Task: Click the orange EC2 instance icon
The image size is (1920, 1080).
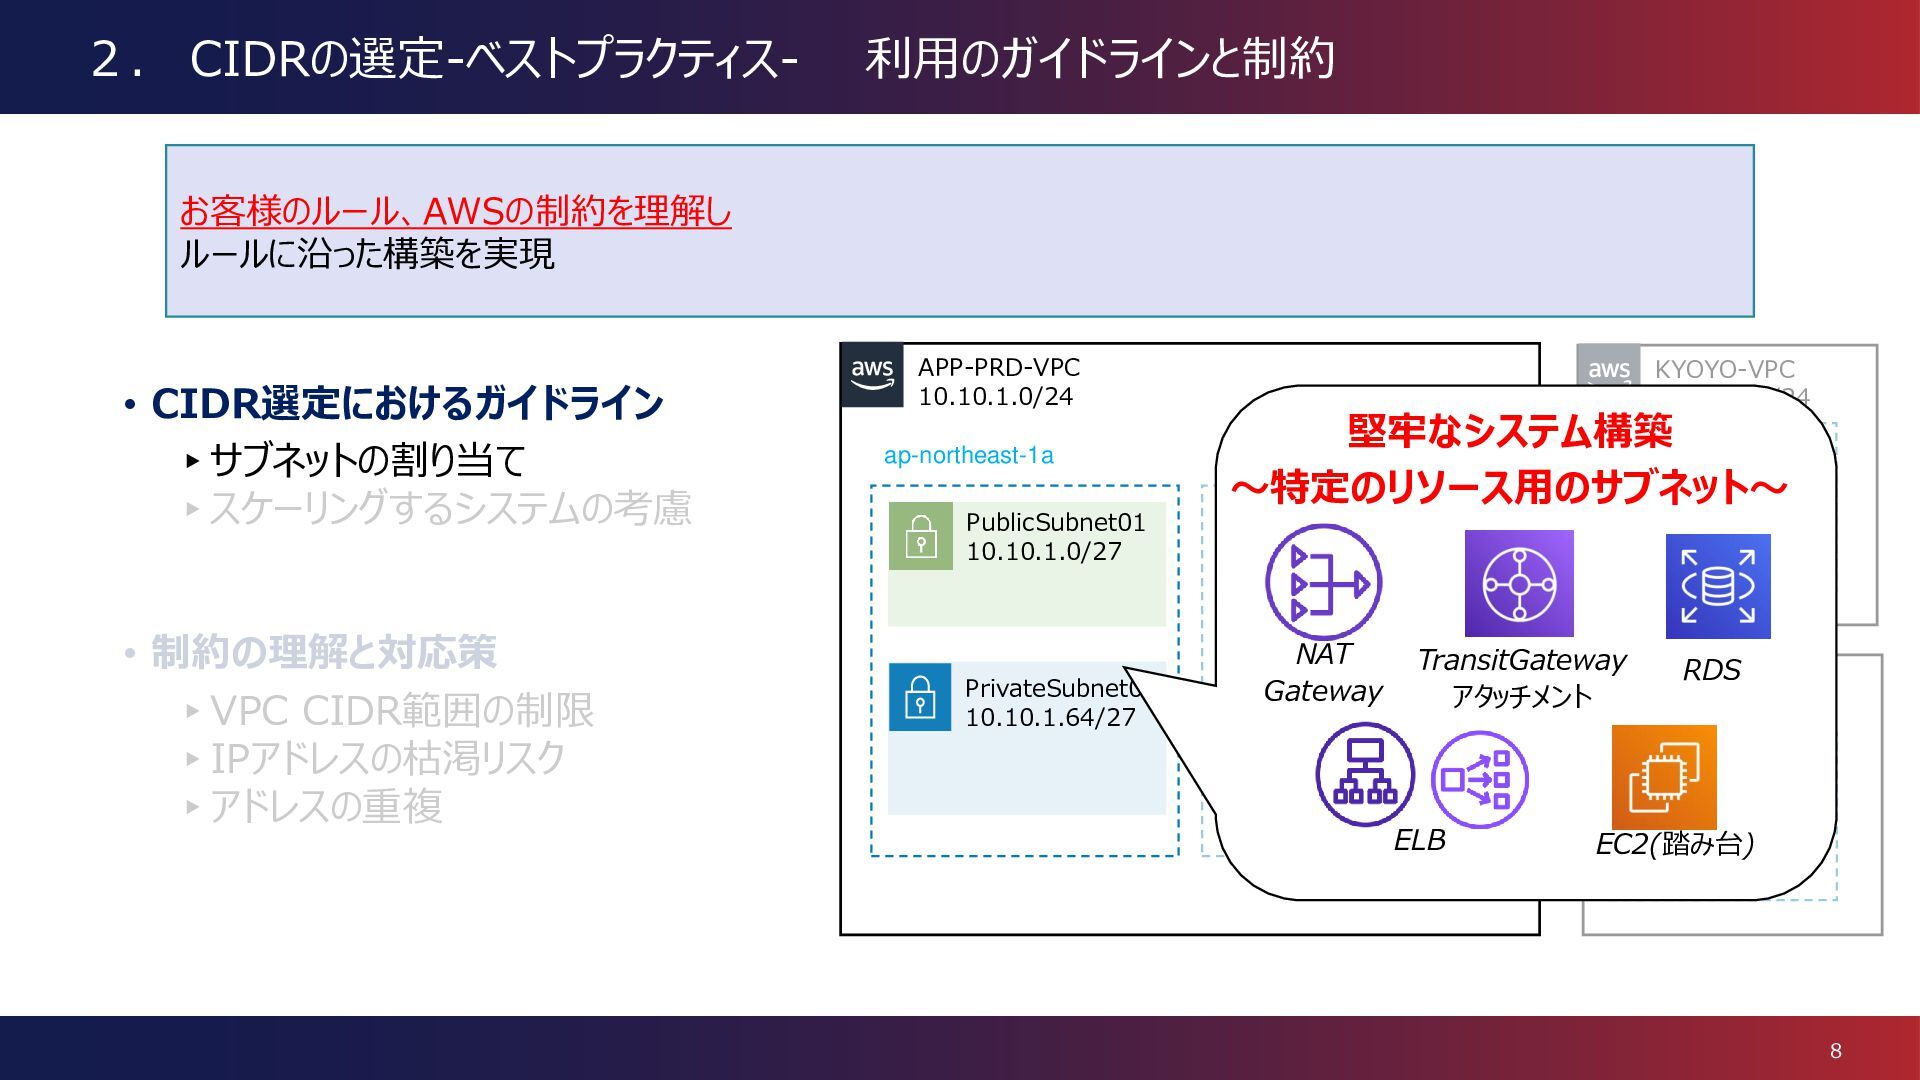Action: (1663, 776)
